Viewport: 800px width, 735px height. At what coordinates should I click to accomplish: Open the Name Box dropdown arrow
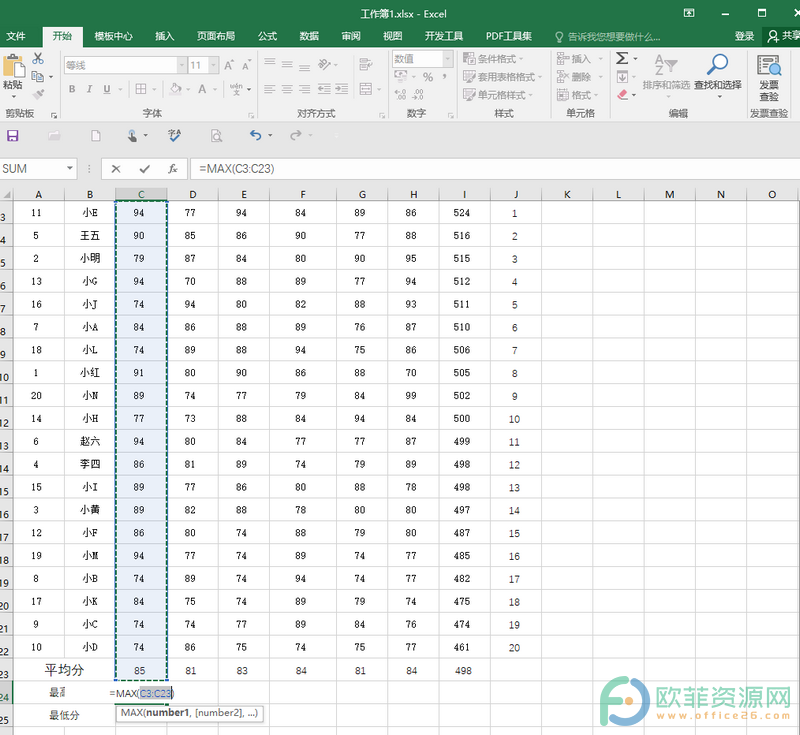[x=70, y=168]
